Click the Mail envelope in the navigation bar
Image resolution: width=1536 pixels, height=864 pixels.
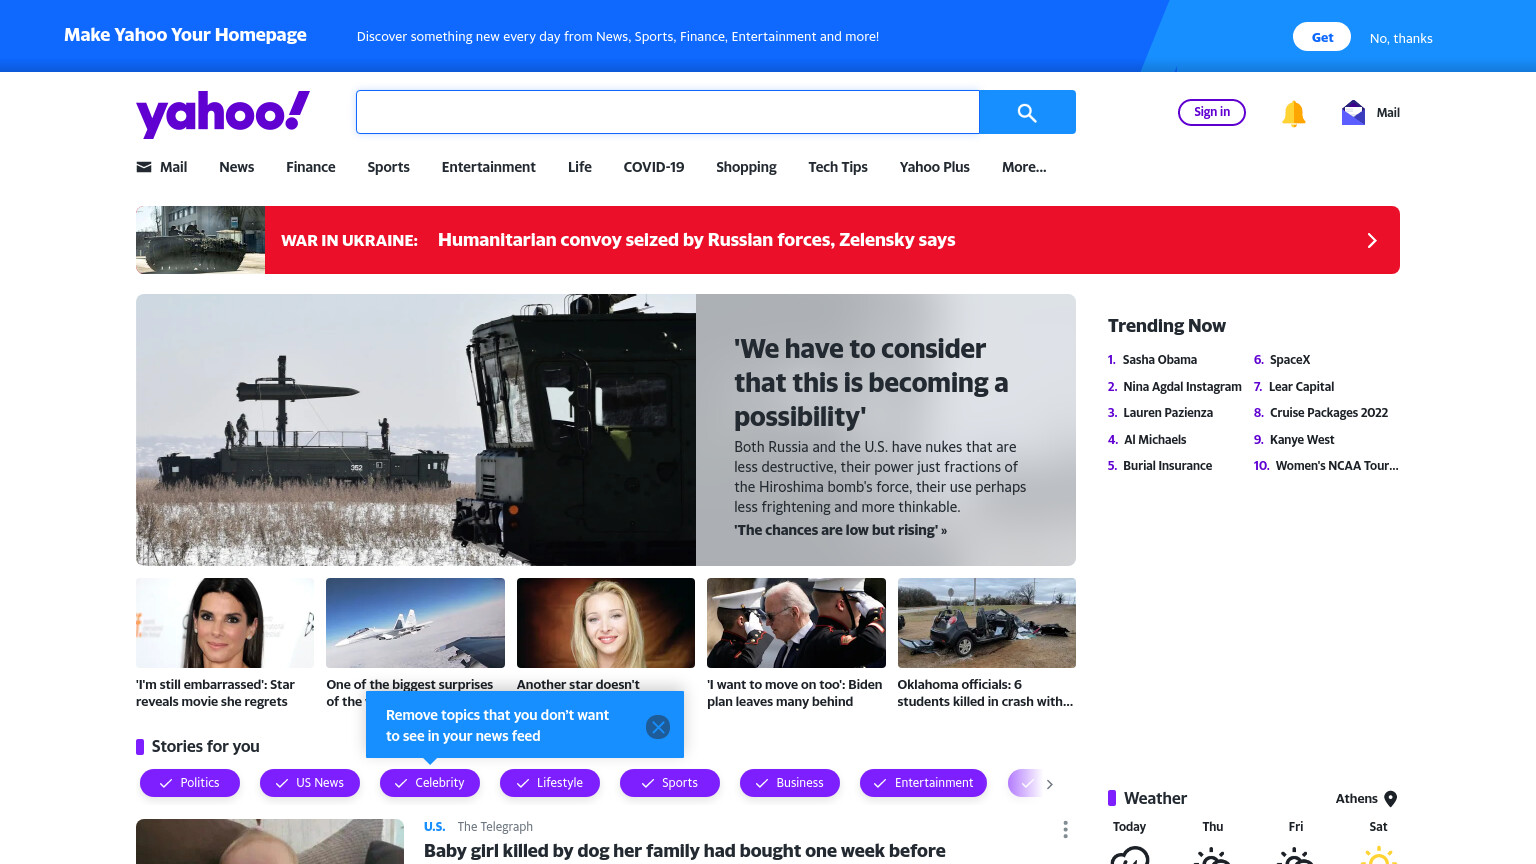click(144, 167)
